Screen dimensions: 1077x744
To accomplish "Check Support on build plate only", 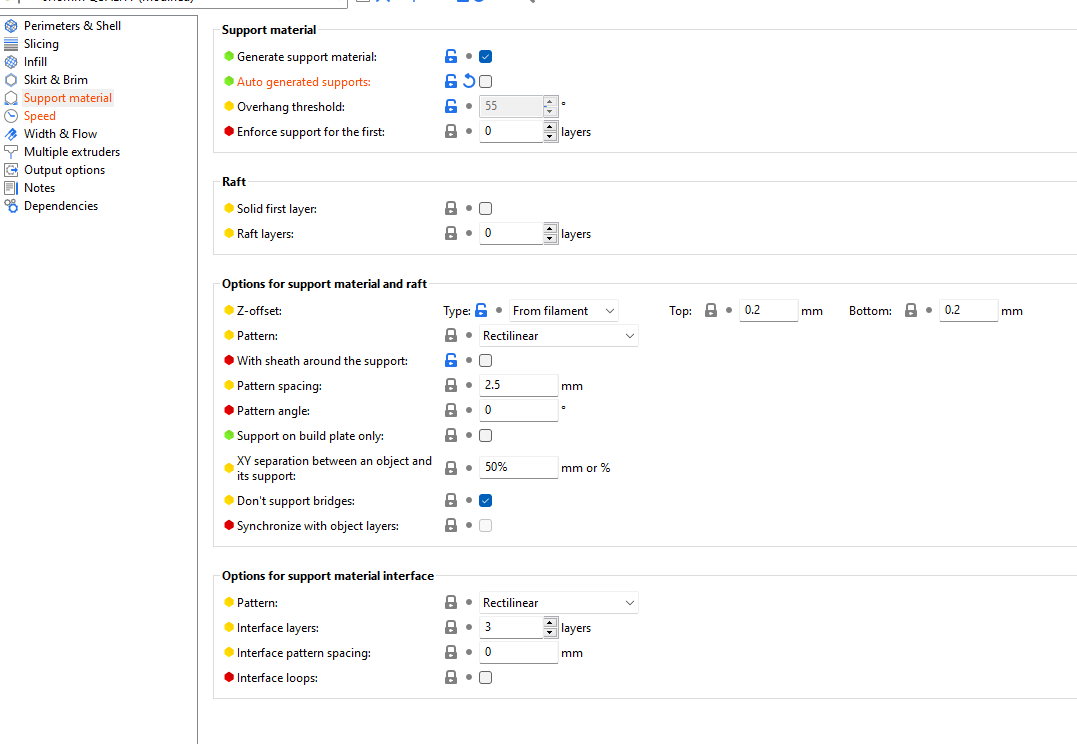I will click(x=486, y=436).
